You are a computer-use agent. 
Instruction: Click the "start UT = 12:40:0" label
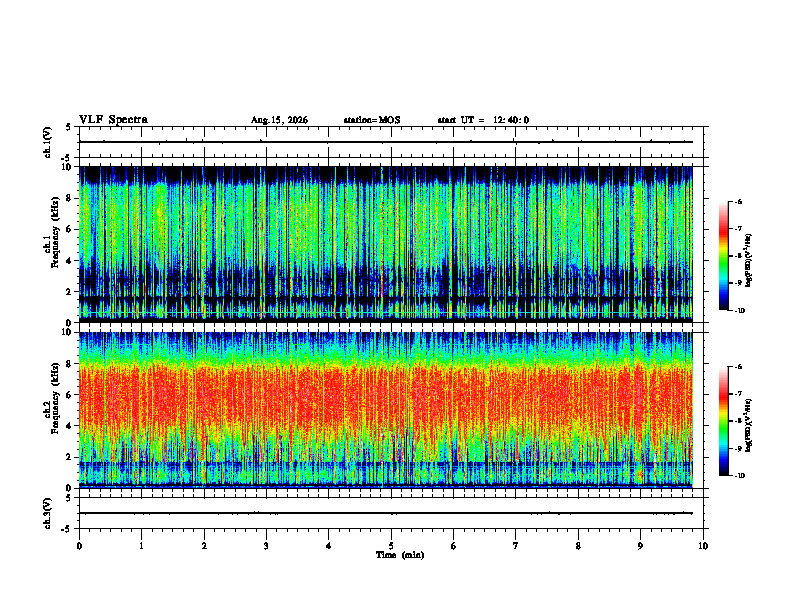click(x=483, y=120)
